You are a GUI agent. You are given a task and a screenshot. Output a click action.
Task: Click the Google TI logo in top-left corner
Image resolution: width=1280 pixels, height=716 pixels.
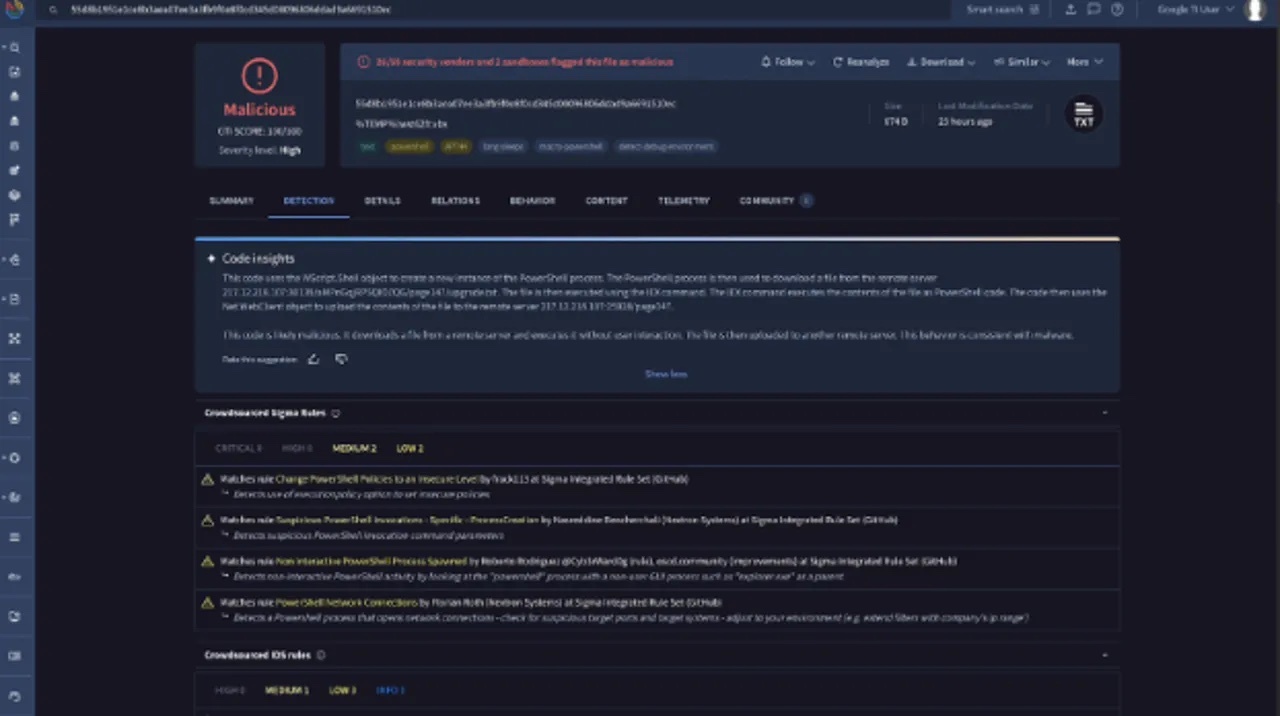tap(14, 9)
